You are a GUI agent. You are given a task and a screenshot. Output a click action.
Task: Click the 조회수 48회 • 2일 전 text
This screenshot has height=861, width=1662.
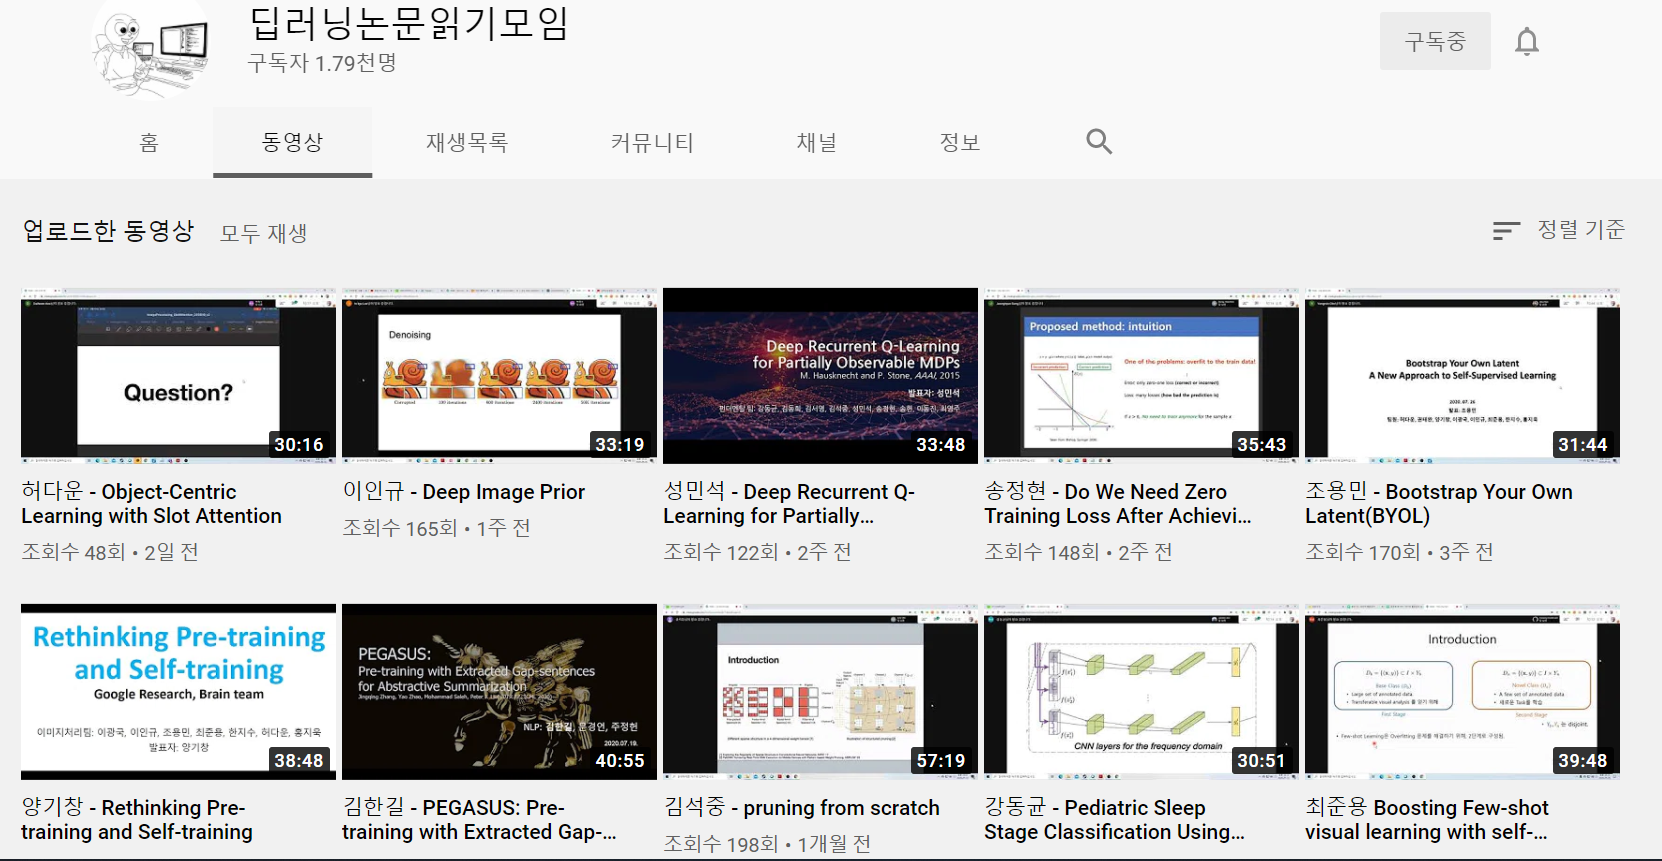110,552
